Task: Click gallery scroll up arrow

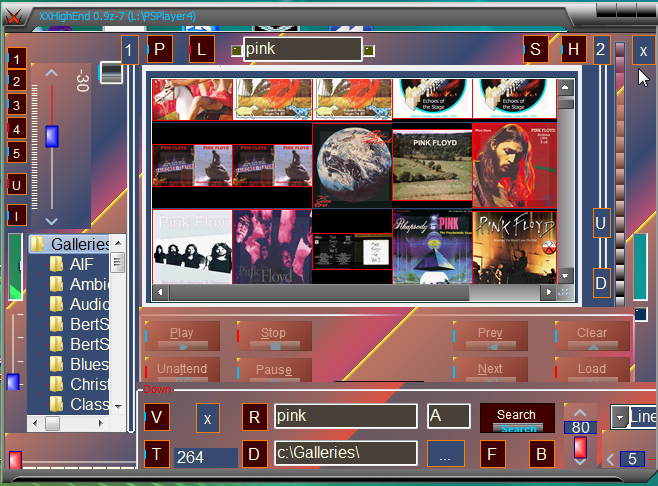Action: 565,87
